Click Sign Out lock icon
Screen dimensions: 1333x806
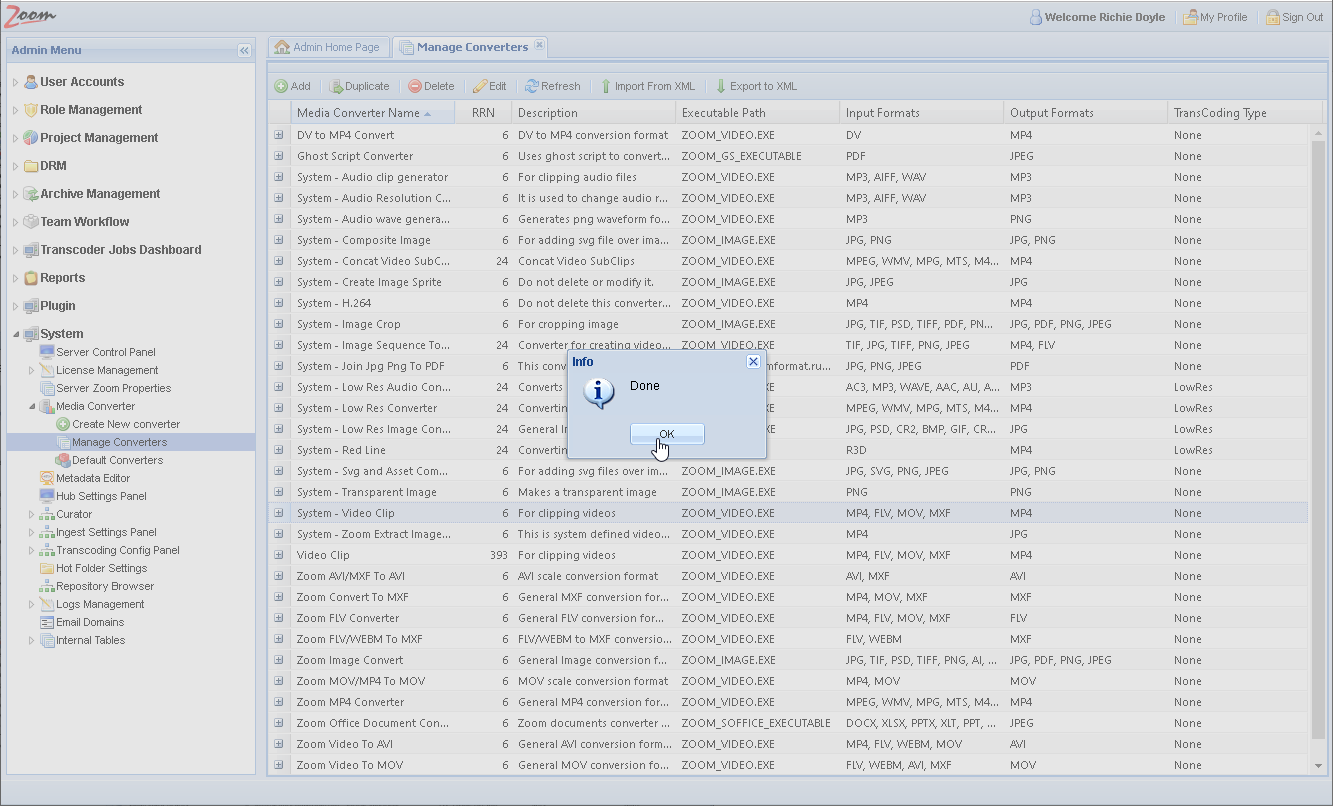click(1272, 17)
